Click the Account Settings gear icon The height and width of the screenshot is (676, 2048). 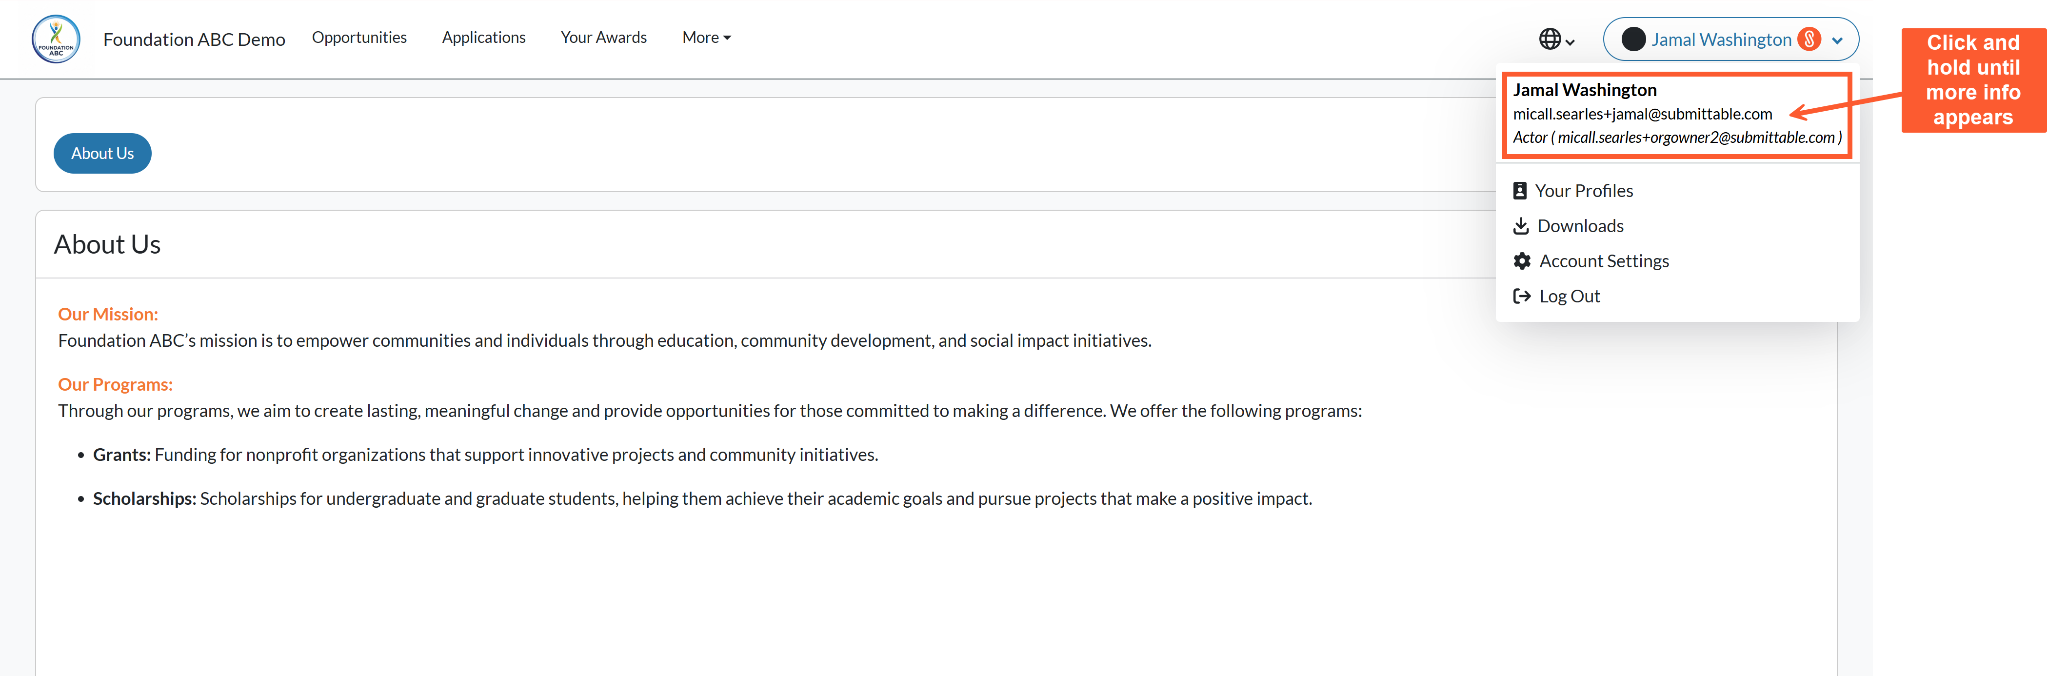(1522, 261)
